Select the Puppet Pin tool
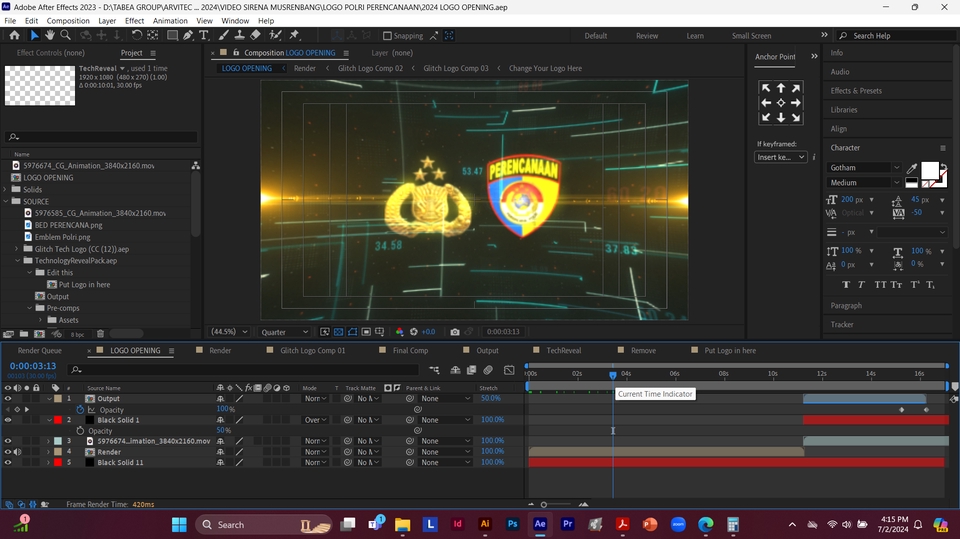Screen dimensions: 960x539 click(x=294, y=36)
